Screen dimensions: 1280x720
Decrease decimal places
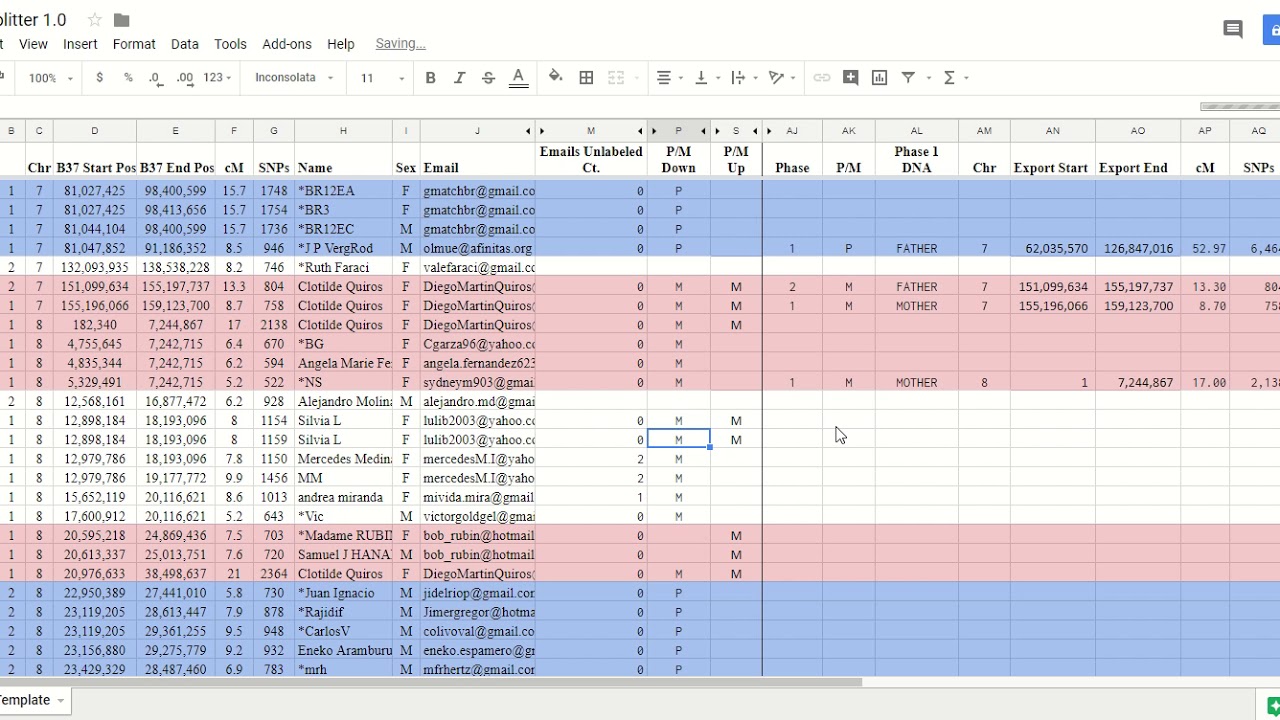click(155, 77)
